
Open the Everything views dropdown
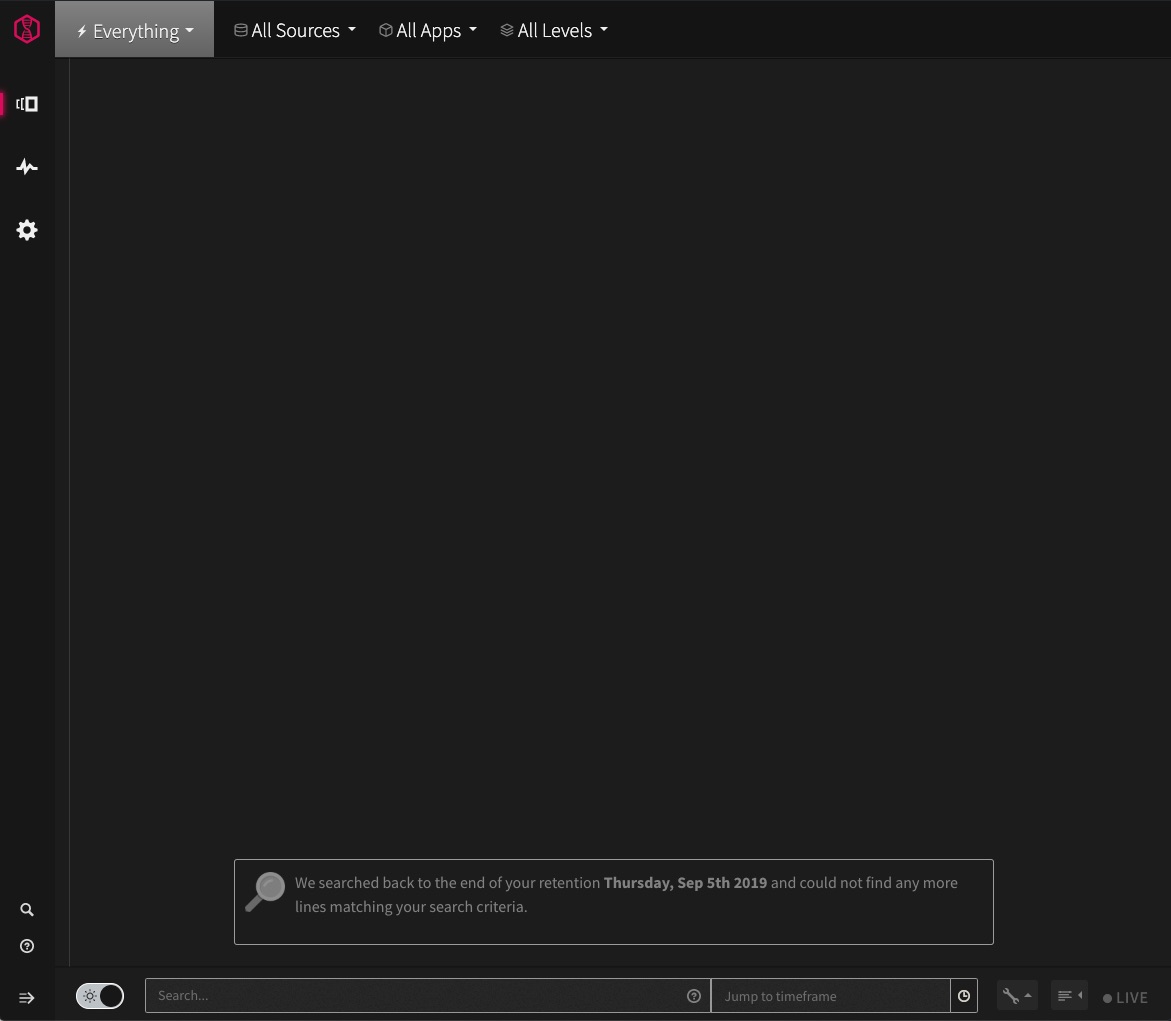(134, 30)
